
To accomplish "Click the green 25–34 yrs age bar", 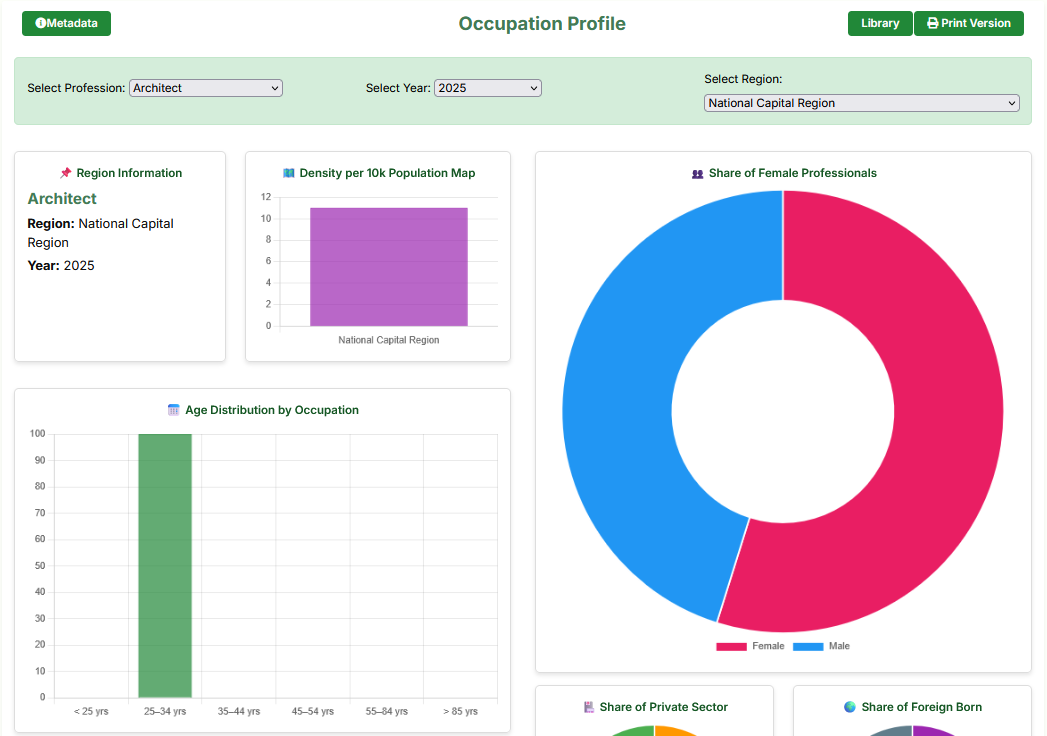I will 165,566.
